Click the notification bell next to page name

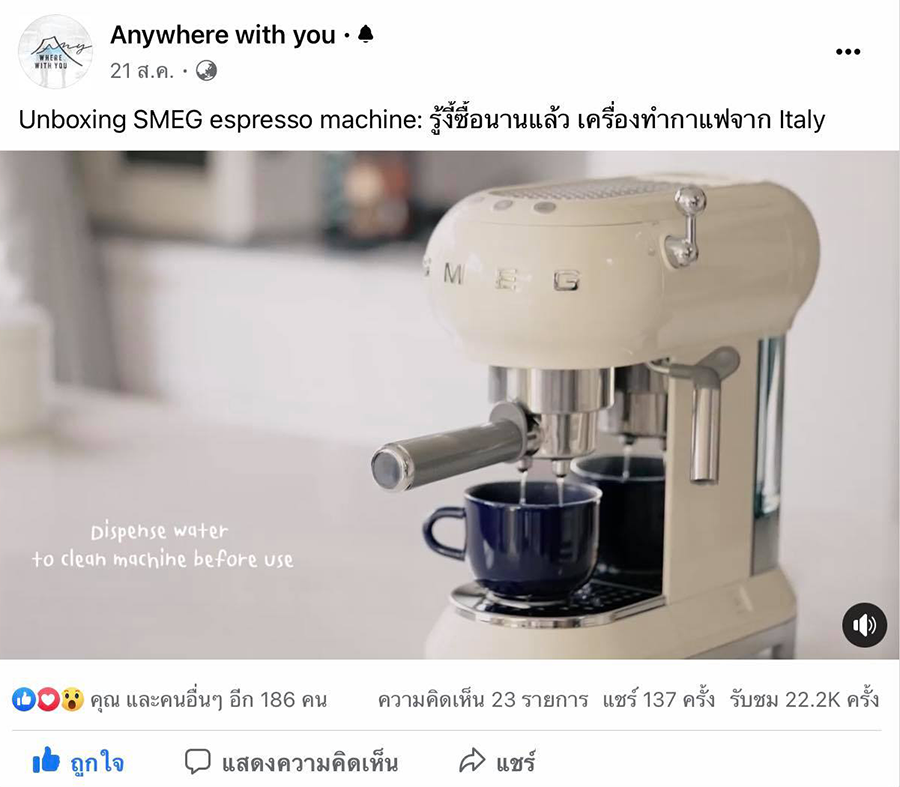coord(366,34)
